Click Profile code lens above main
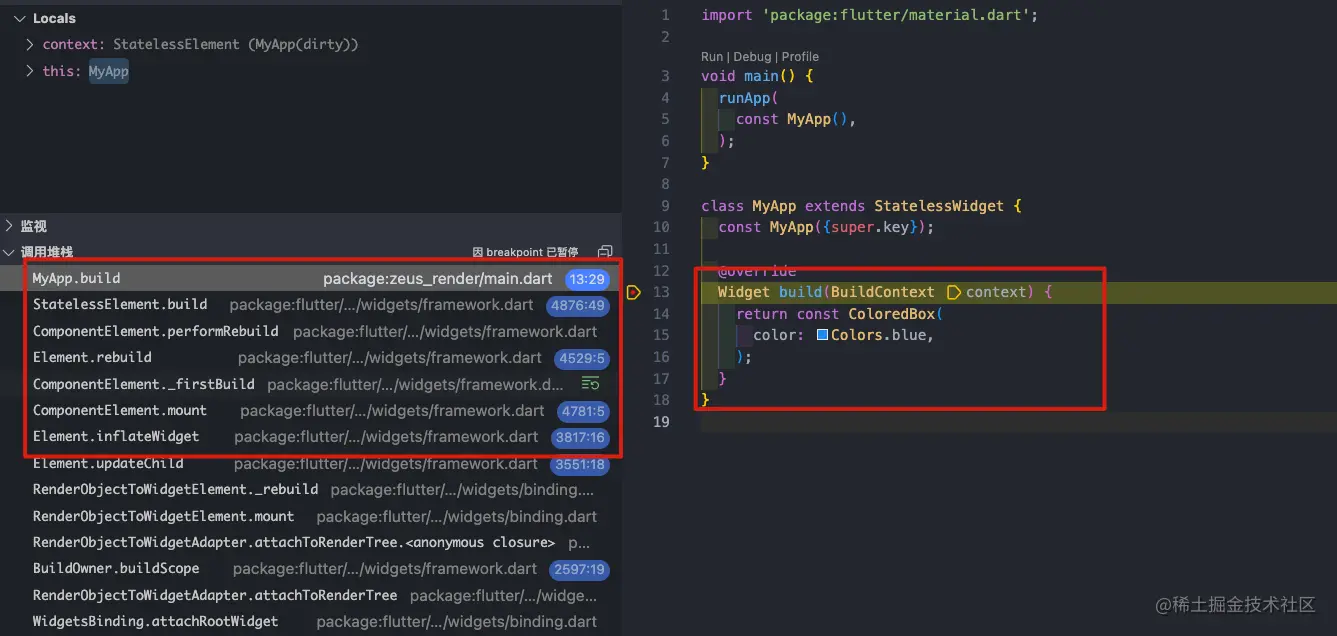Screen dimensions: 1337x636 [x=800, y=57]
